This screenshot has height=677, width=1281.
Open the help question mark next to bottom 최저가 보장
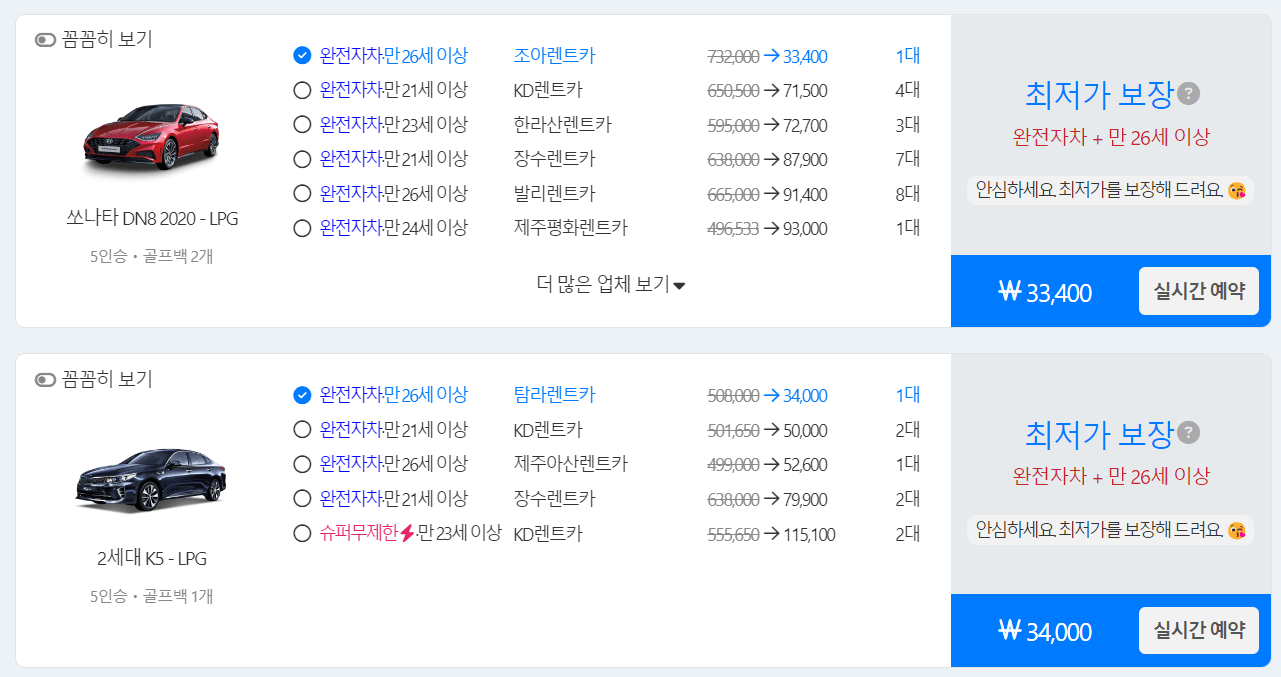tap(1187, 431)
